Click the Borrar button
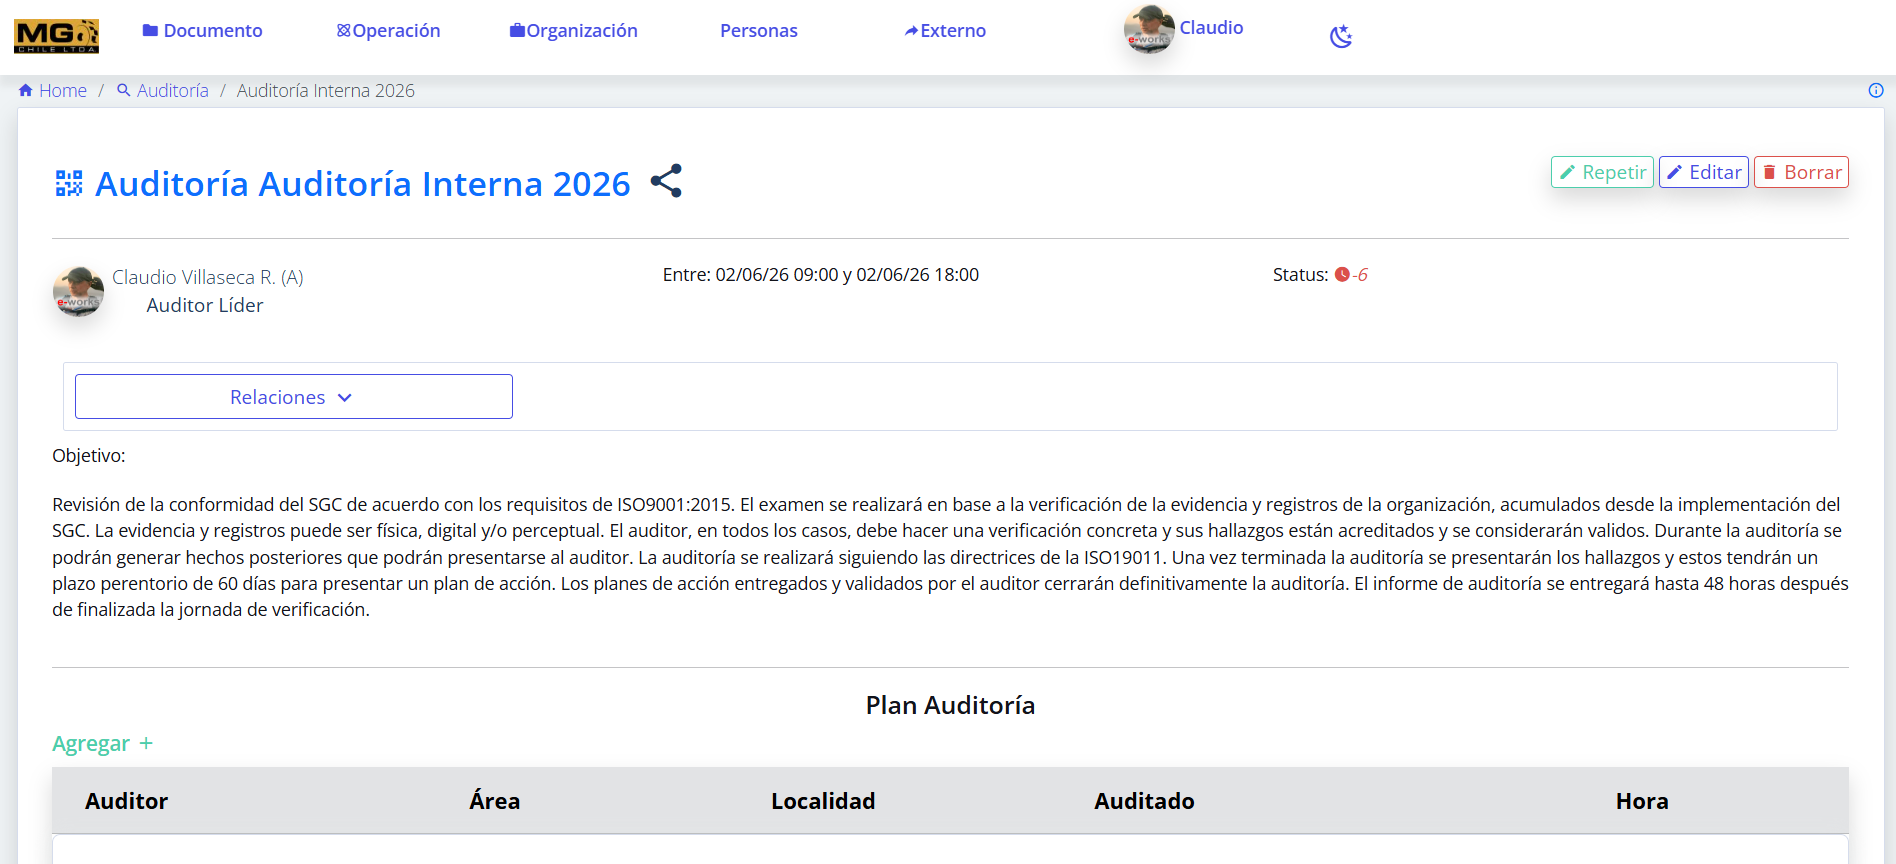This screenshot has height=864, width=1896. point(1801,172)
